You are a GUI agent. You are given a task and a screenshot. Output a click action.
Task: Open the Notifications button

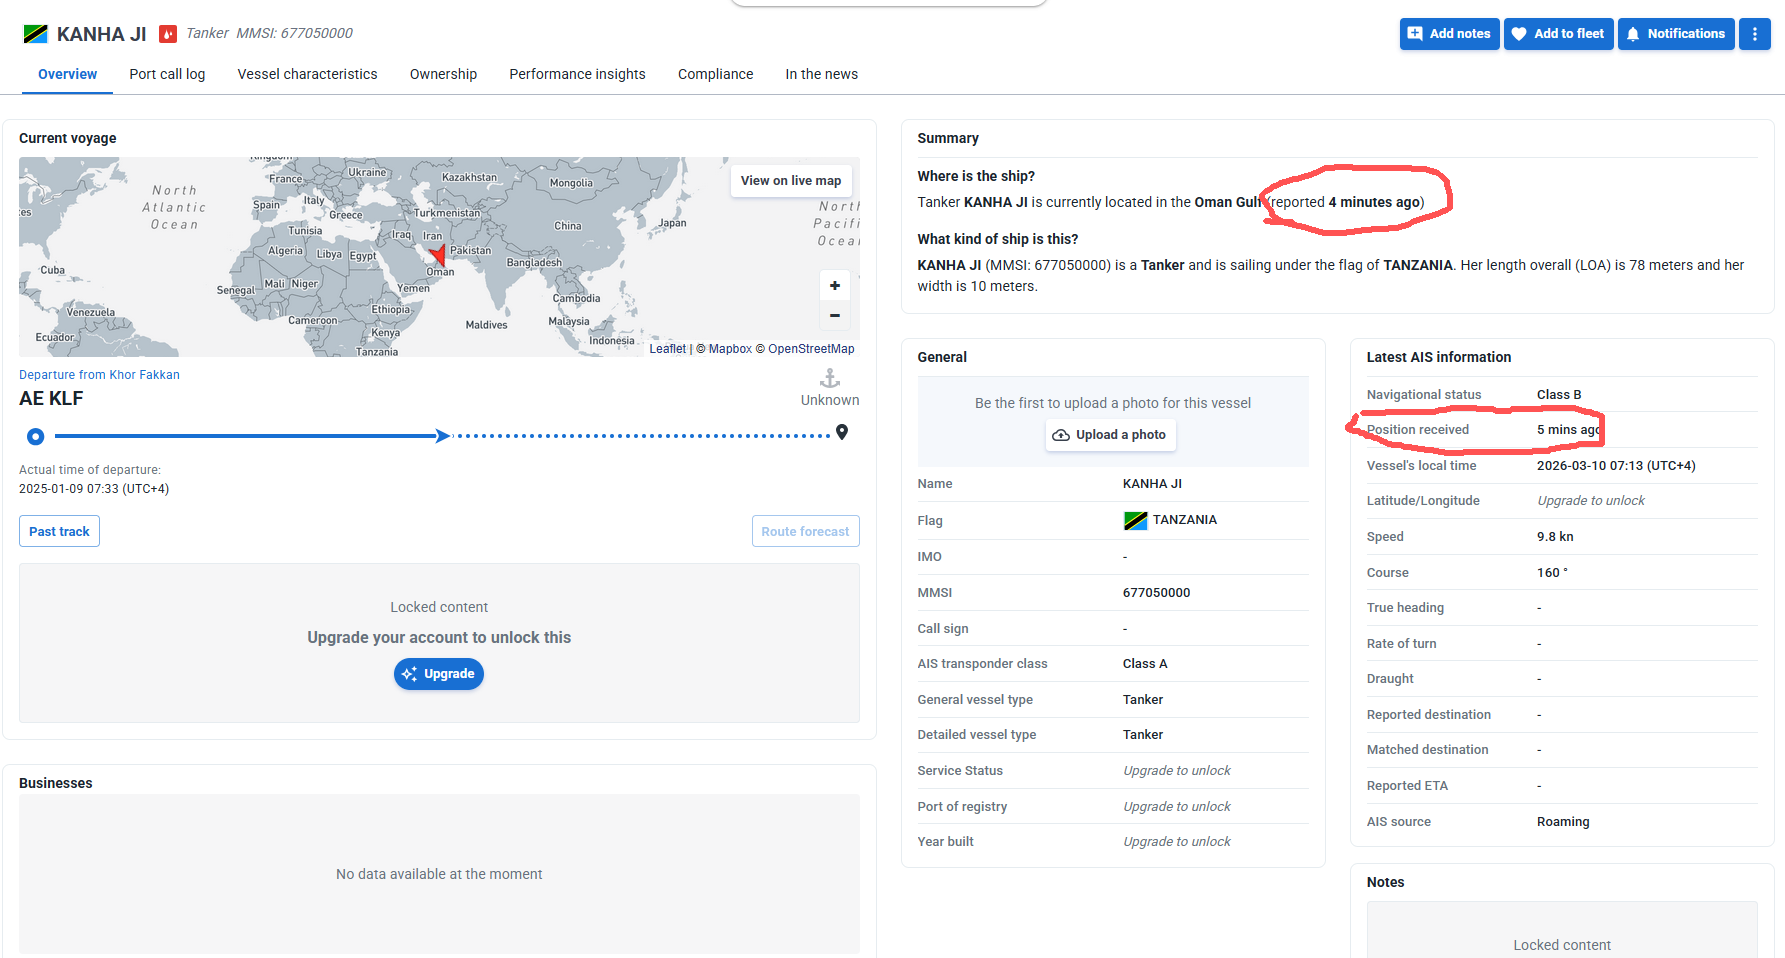click(1676, 34)
